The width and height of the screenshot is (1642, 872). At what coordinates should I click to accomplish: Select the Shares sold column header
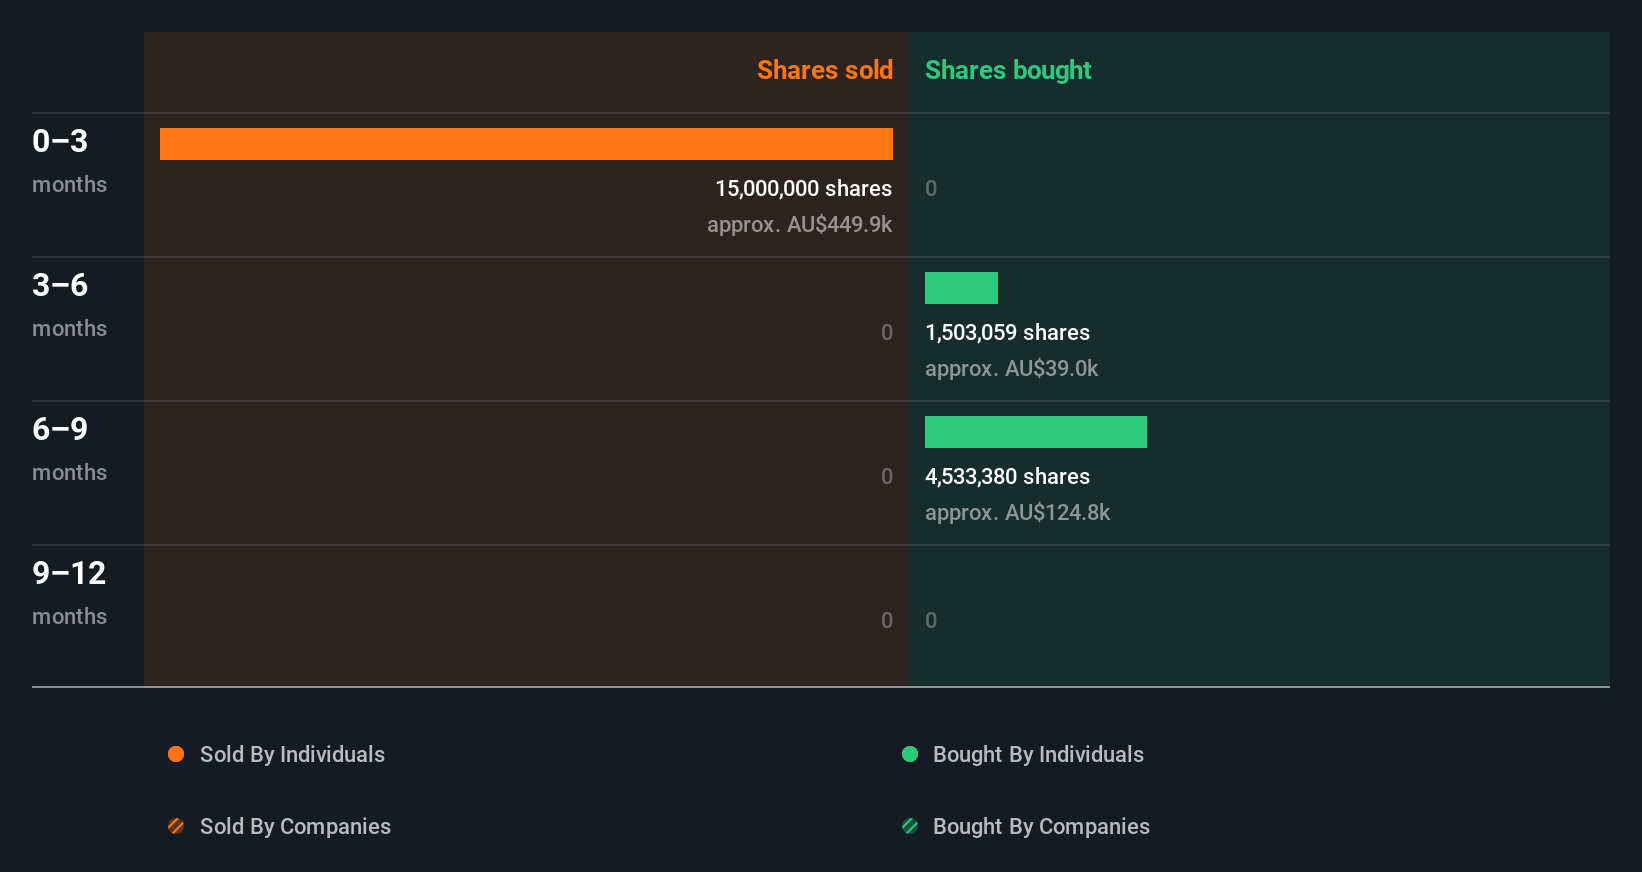824,70
